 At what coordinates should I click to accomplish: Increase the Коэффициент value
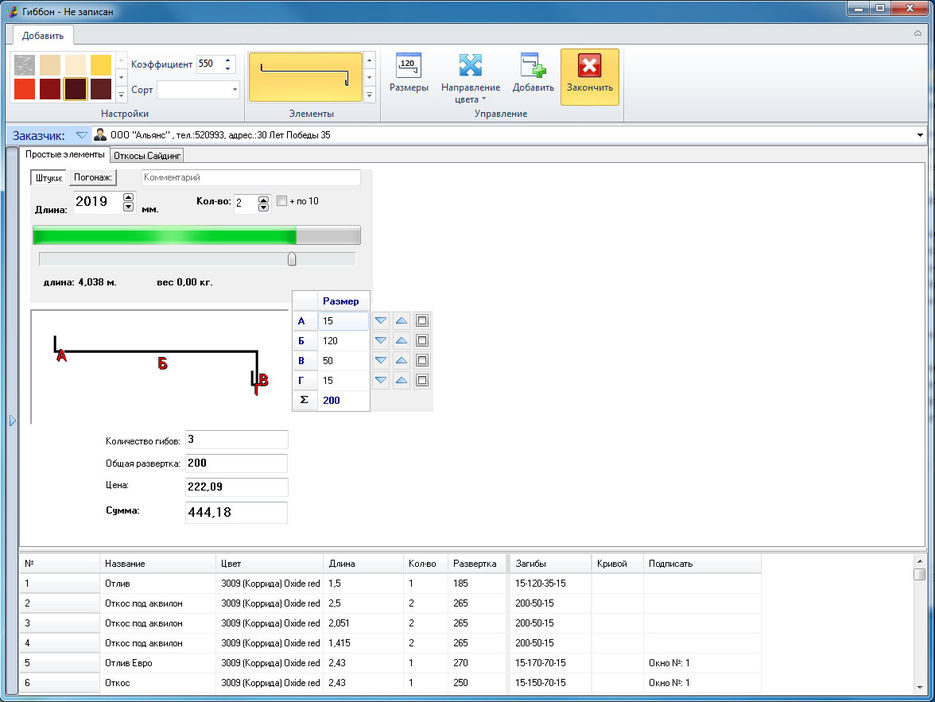coord(228,60)
